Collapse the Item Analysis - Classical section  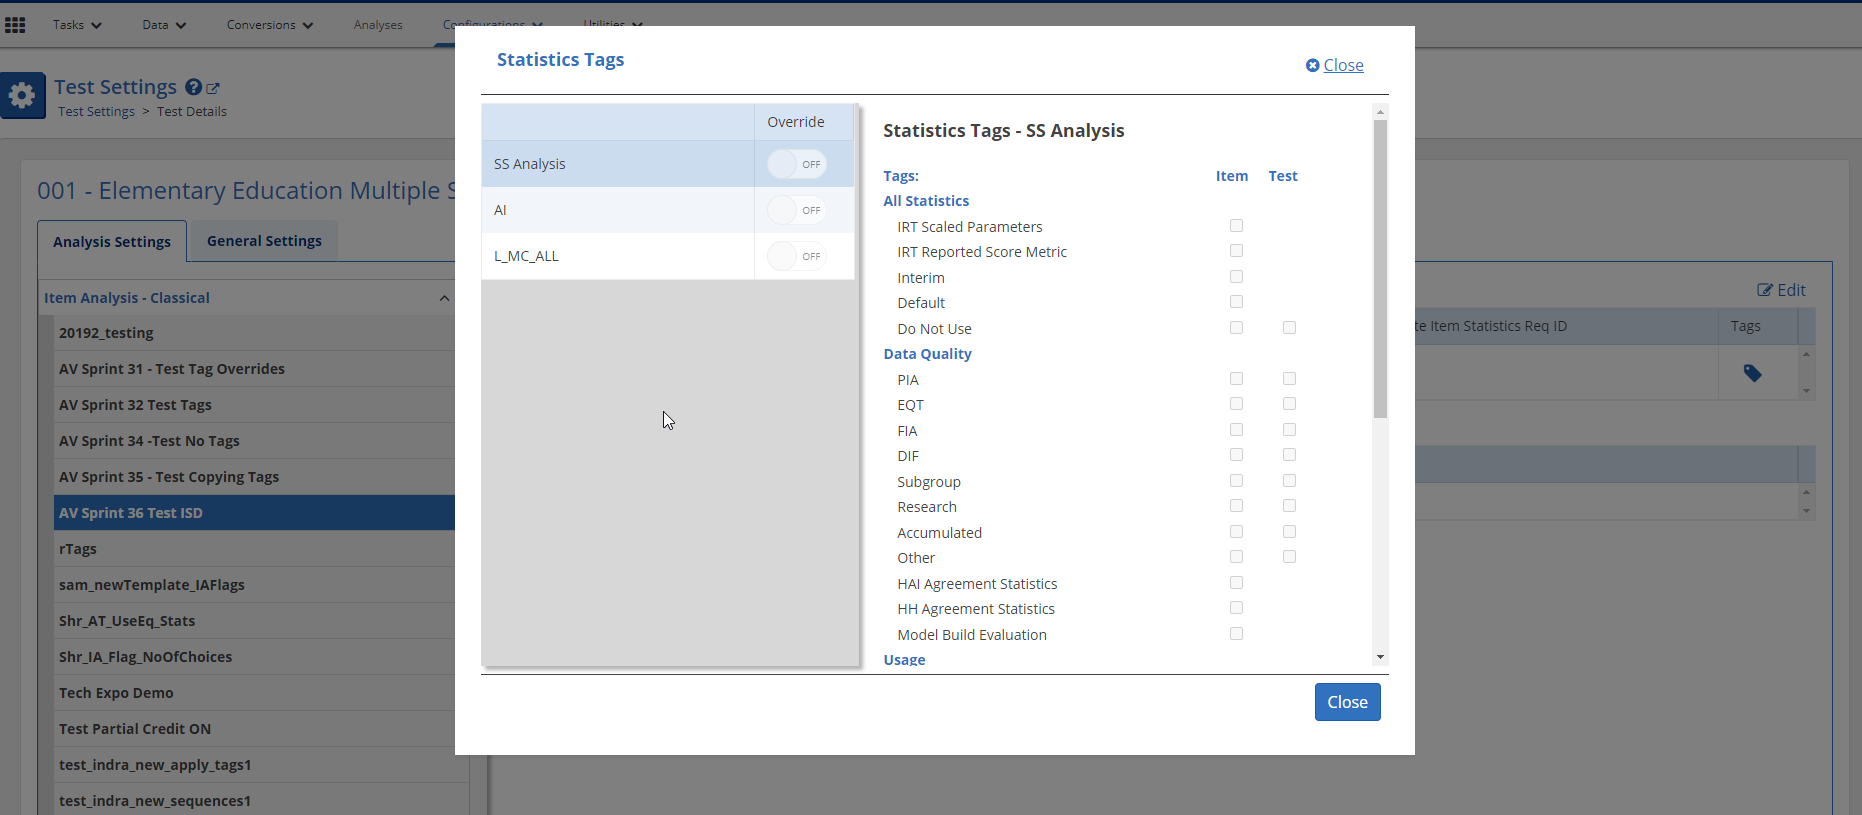(x=444, y=298)
